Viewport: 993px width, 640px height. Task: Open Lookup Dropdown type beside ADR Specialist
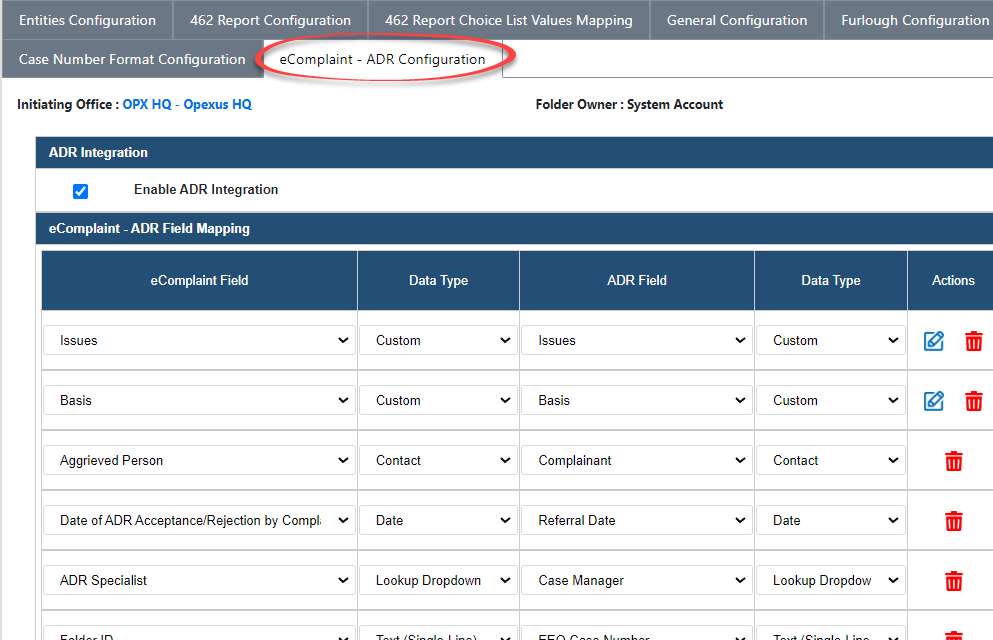pyautogui.click(x=438, y=580)
